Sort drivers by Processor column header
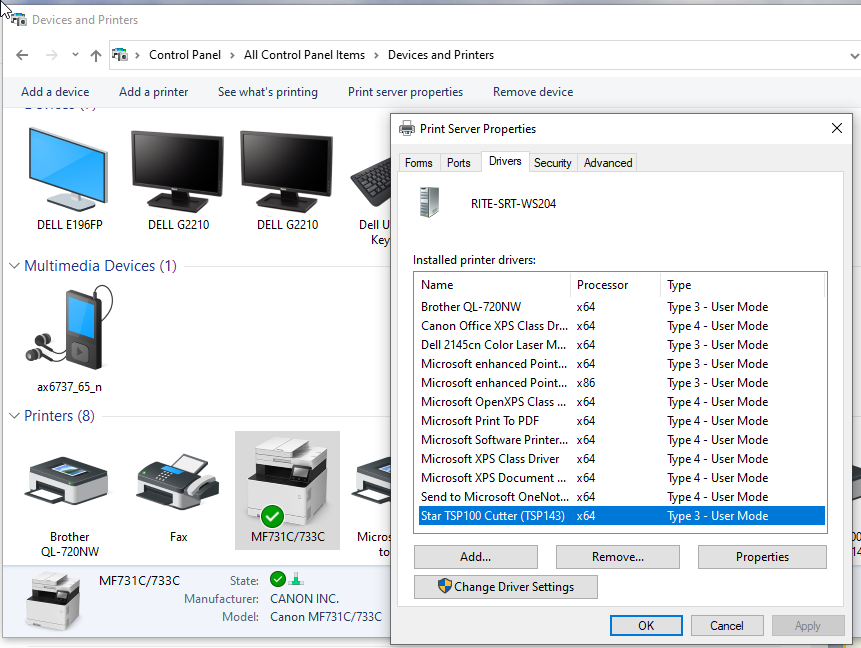 616,285
